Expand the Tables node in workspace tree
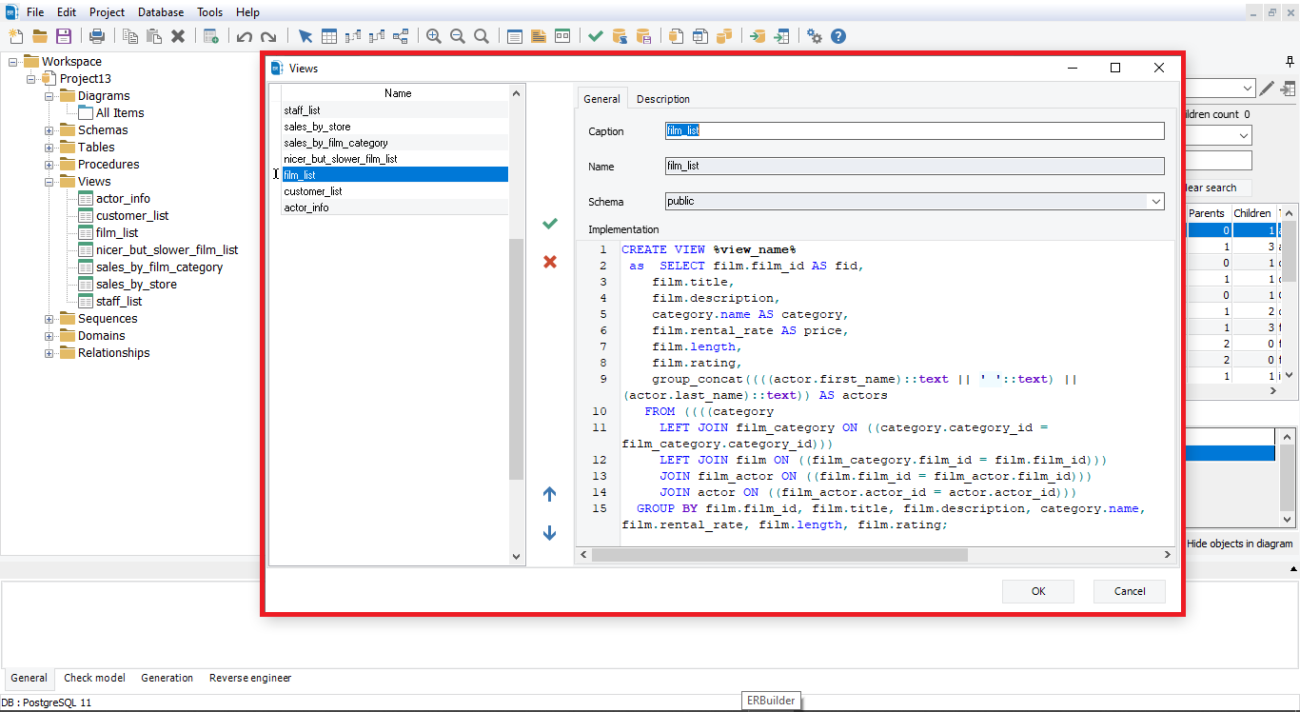The image size is (1300, 712). pos(50,148)
